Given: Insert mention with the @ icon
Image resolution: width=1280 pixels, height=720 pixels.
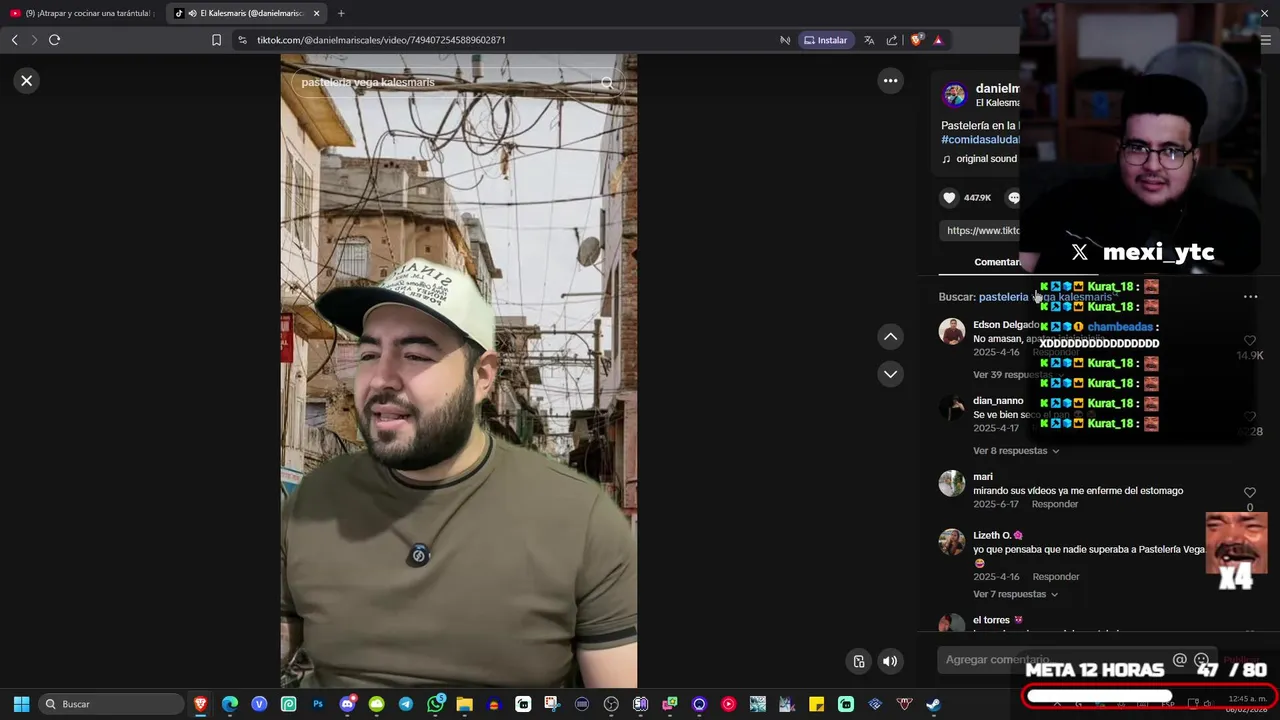Looking at the screenshot, I should click(1180, 660).
